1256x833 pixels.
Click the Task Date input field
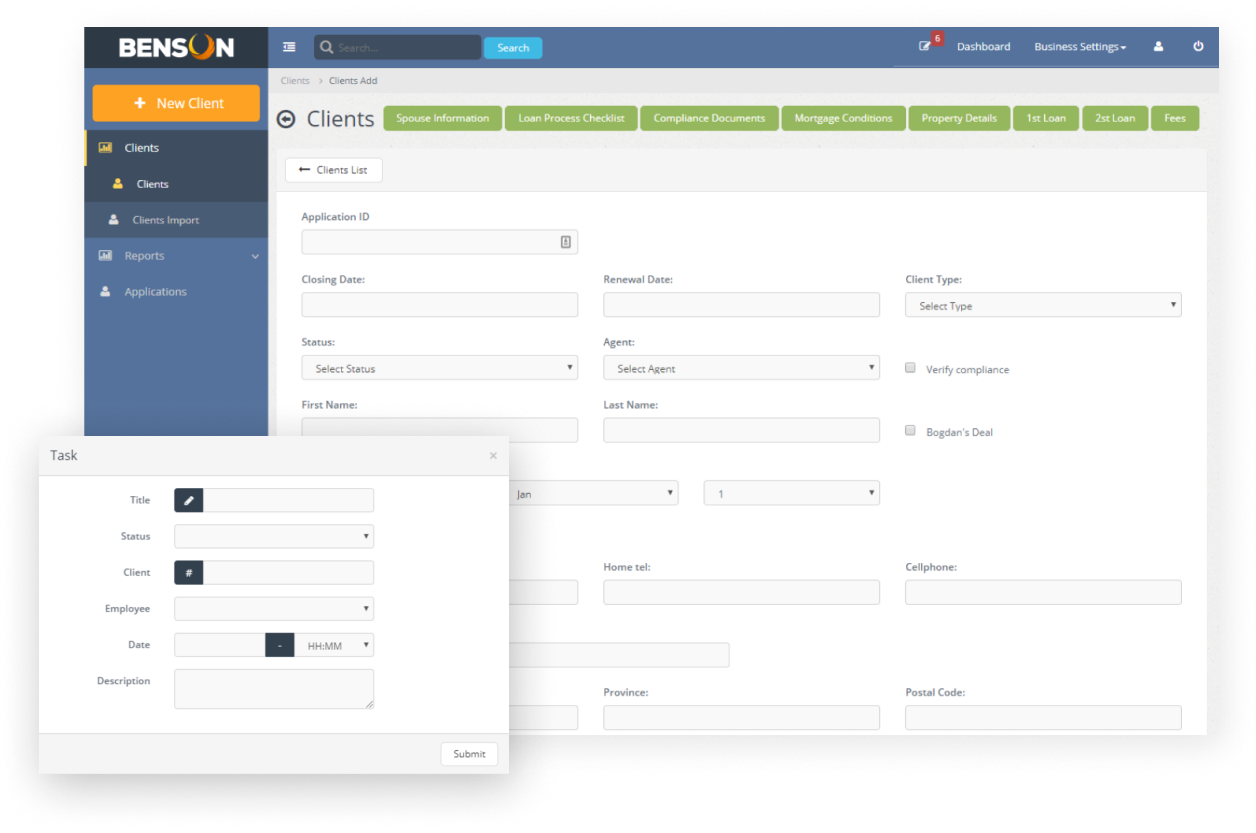coord(220,646)
